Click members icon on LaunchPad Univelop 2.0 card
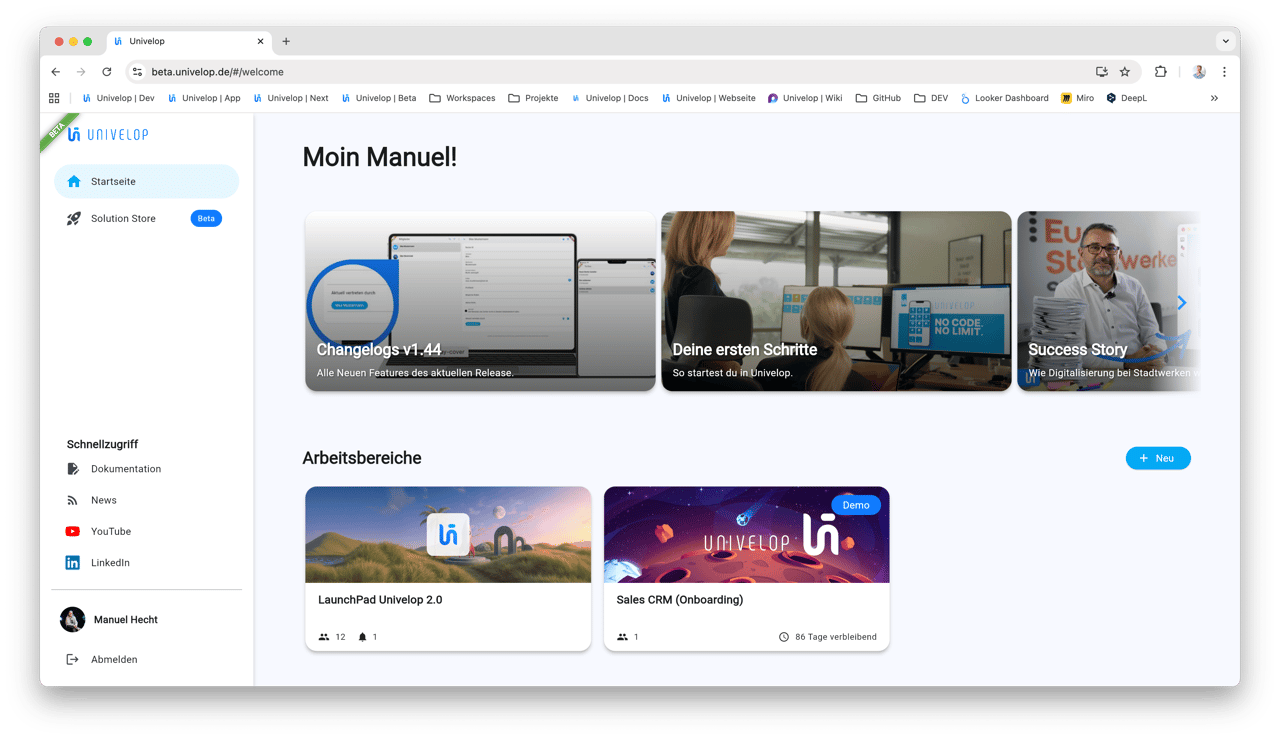Image resolution: width=1280 pixels, height=739 pixels. click(x=324, y=637)
